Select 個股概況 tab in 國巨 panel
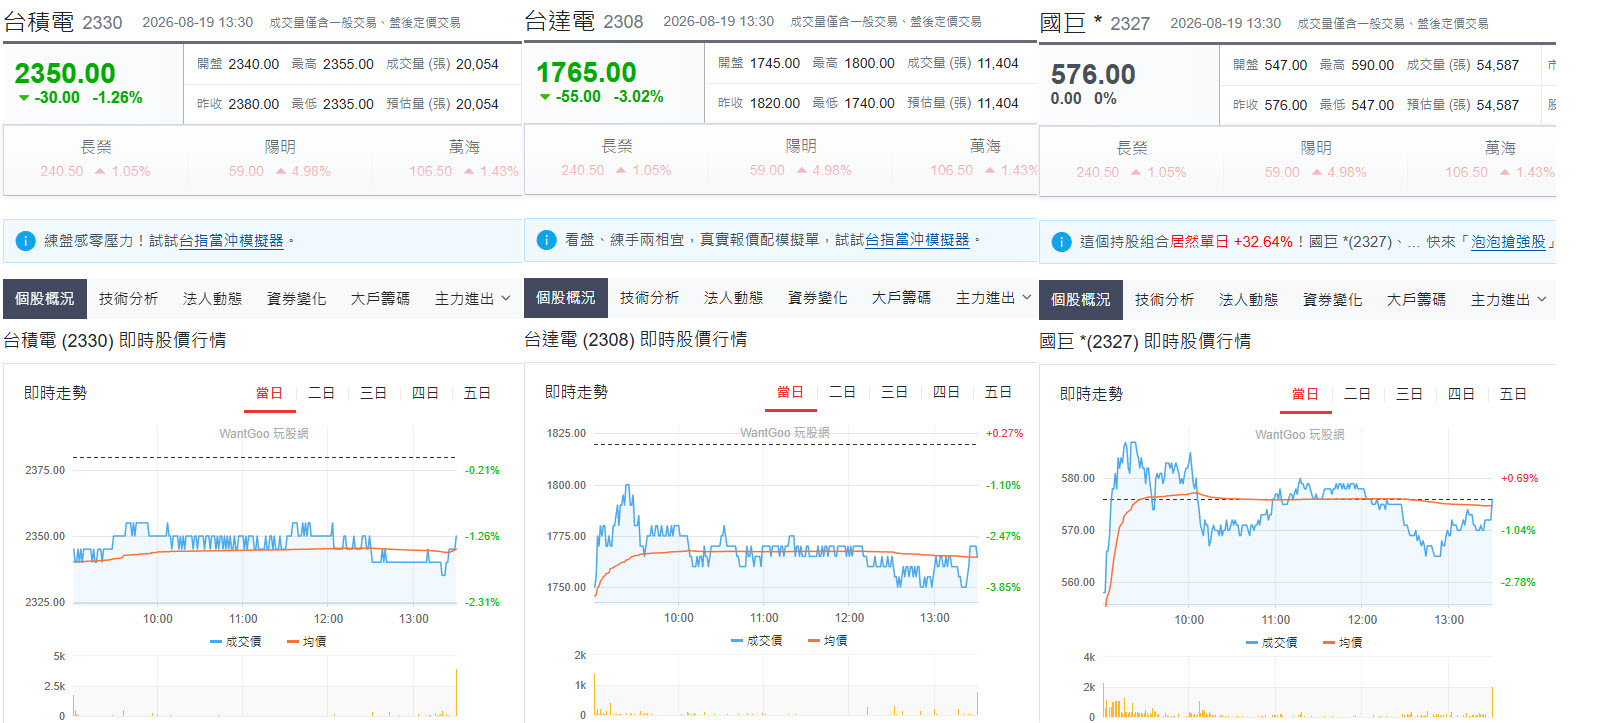The width and height of the screenshot is (1609, 723). tap(1080, 300)
